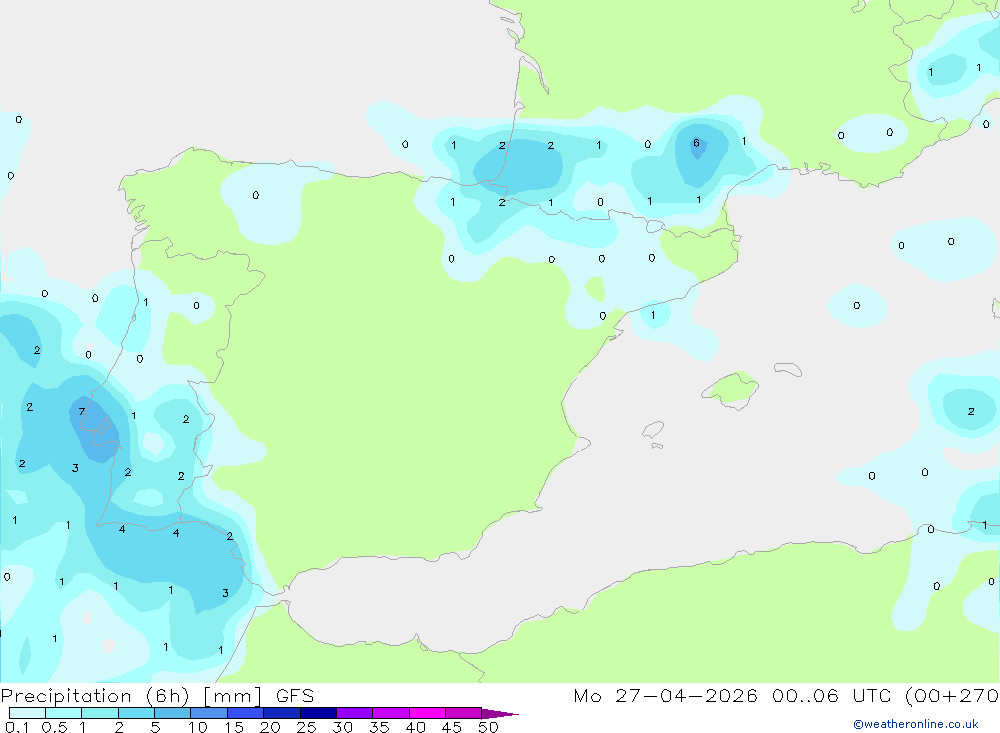The width and height of the screenshot is (1000, 733).
Task: Click Mallorca island on the map
Action: [x=731, y=389]
